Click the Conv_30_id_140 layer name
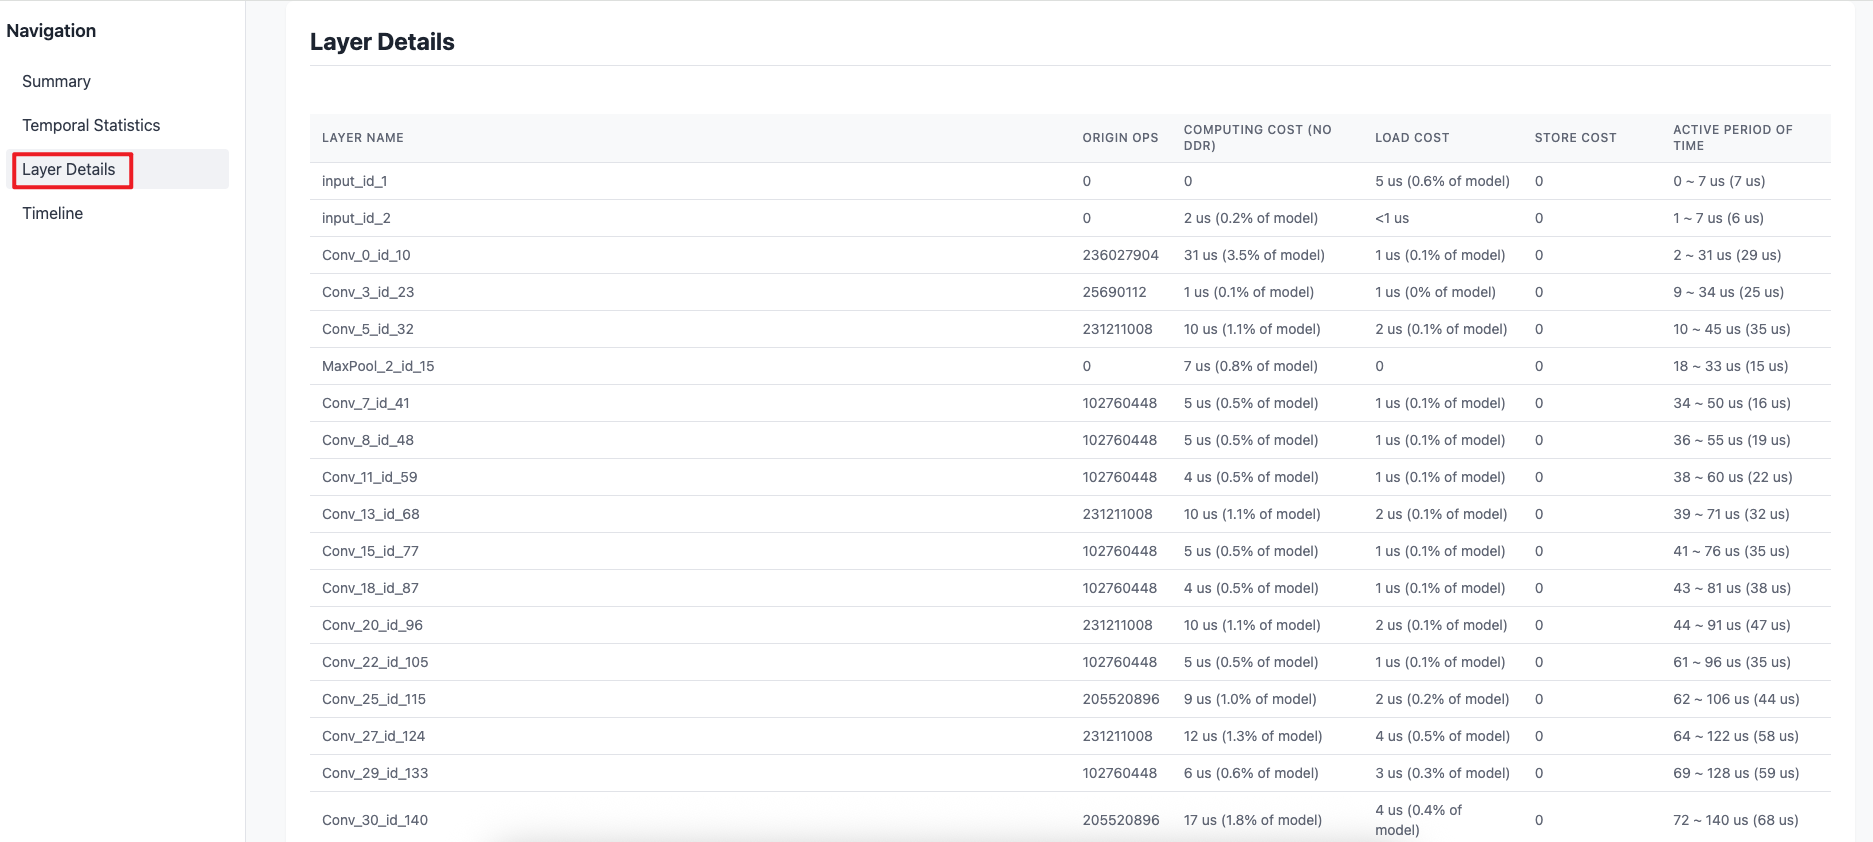Image resolution: width=1873 pixels, height=842 pixels. point(375,820)
